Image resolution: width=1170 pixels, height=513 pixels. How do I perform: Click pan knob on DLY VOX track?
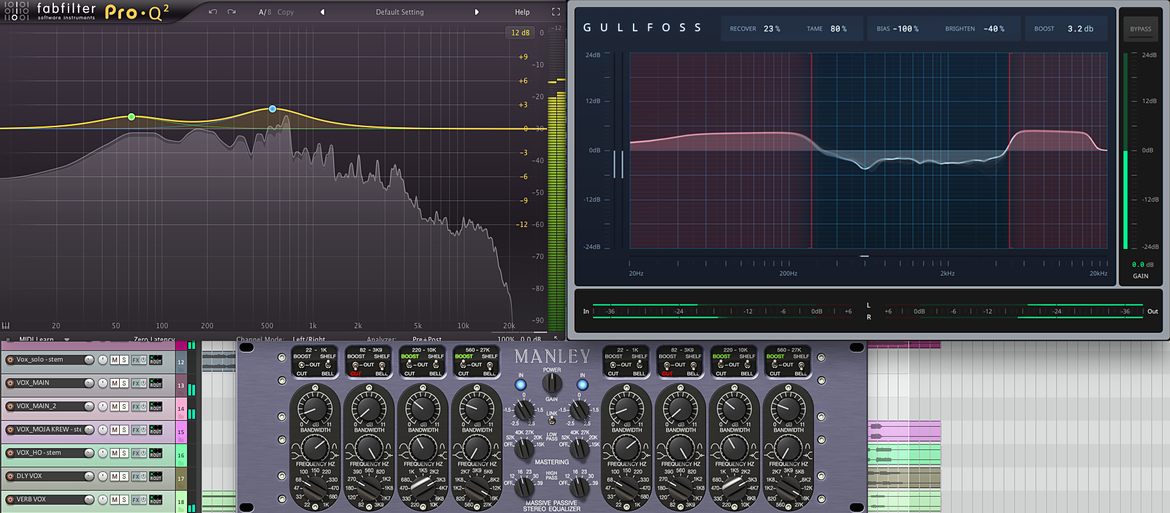[102, 476]
